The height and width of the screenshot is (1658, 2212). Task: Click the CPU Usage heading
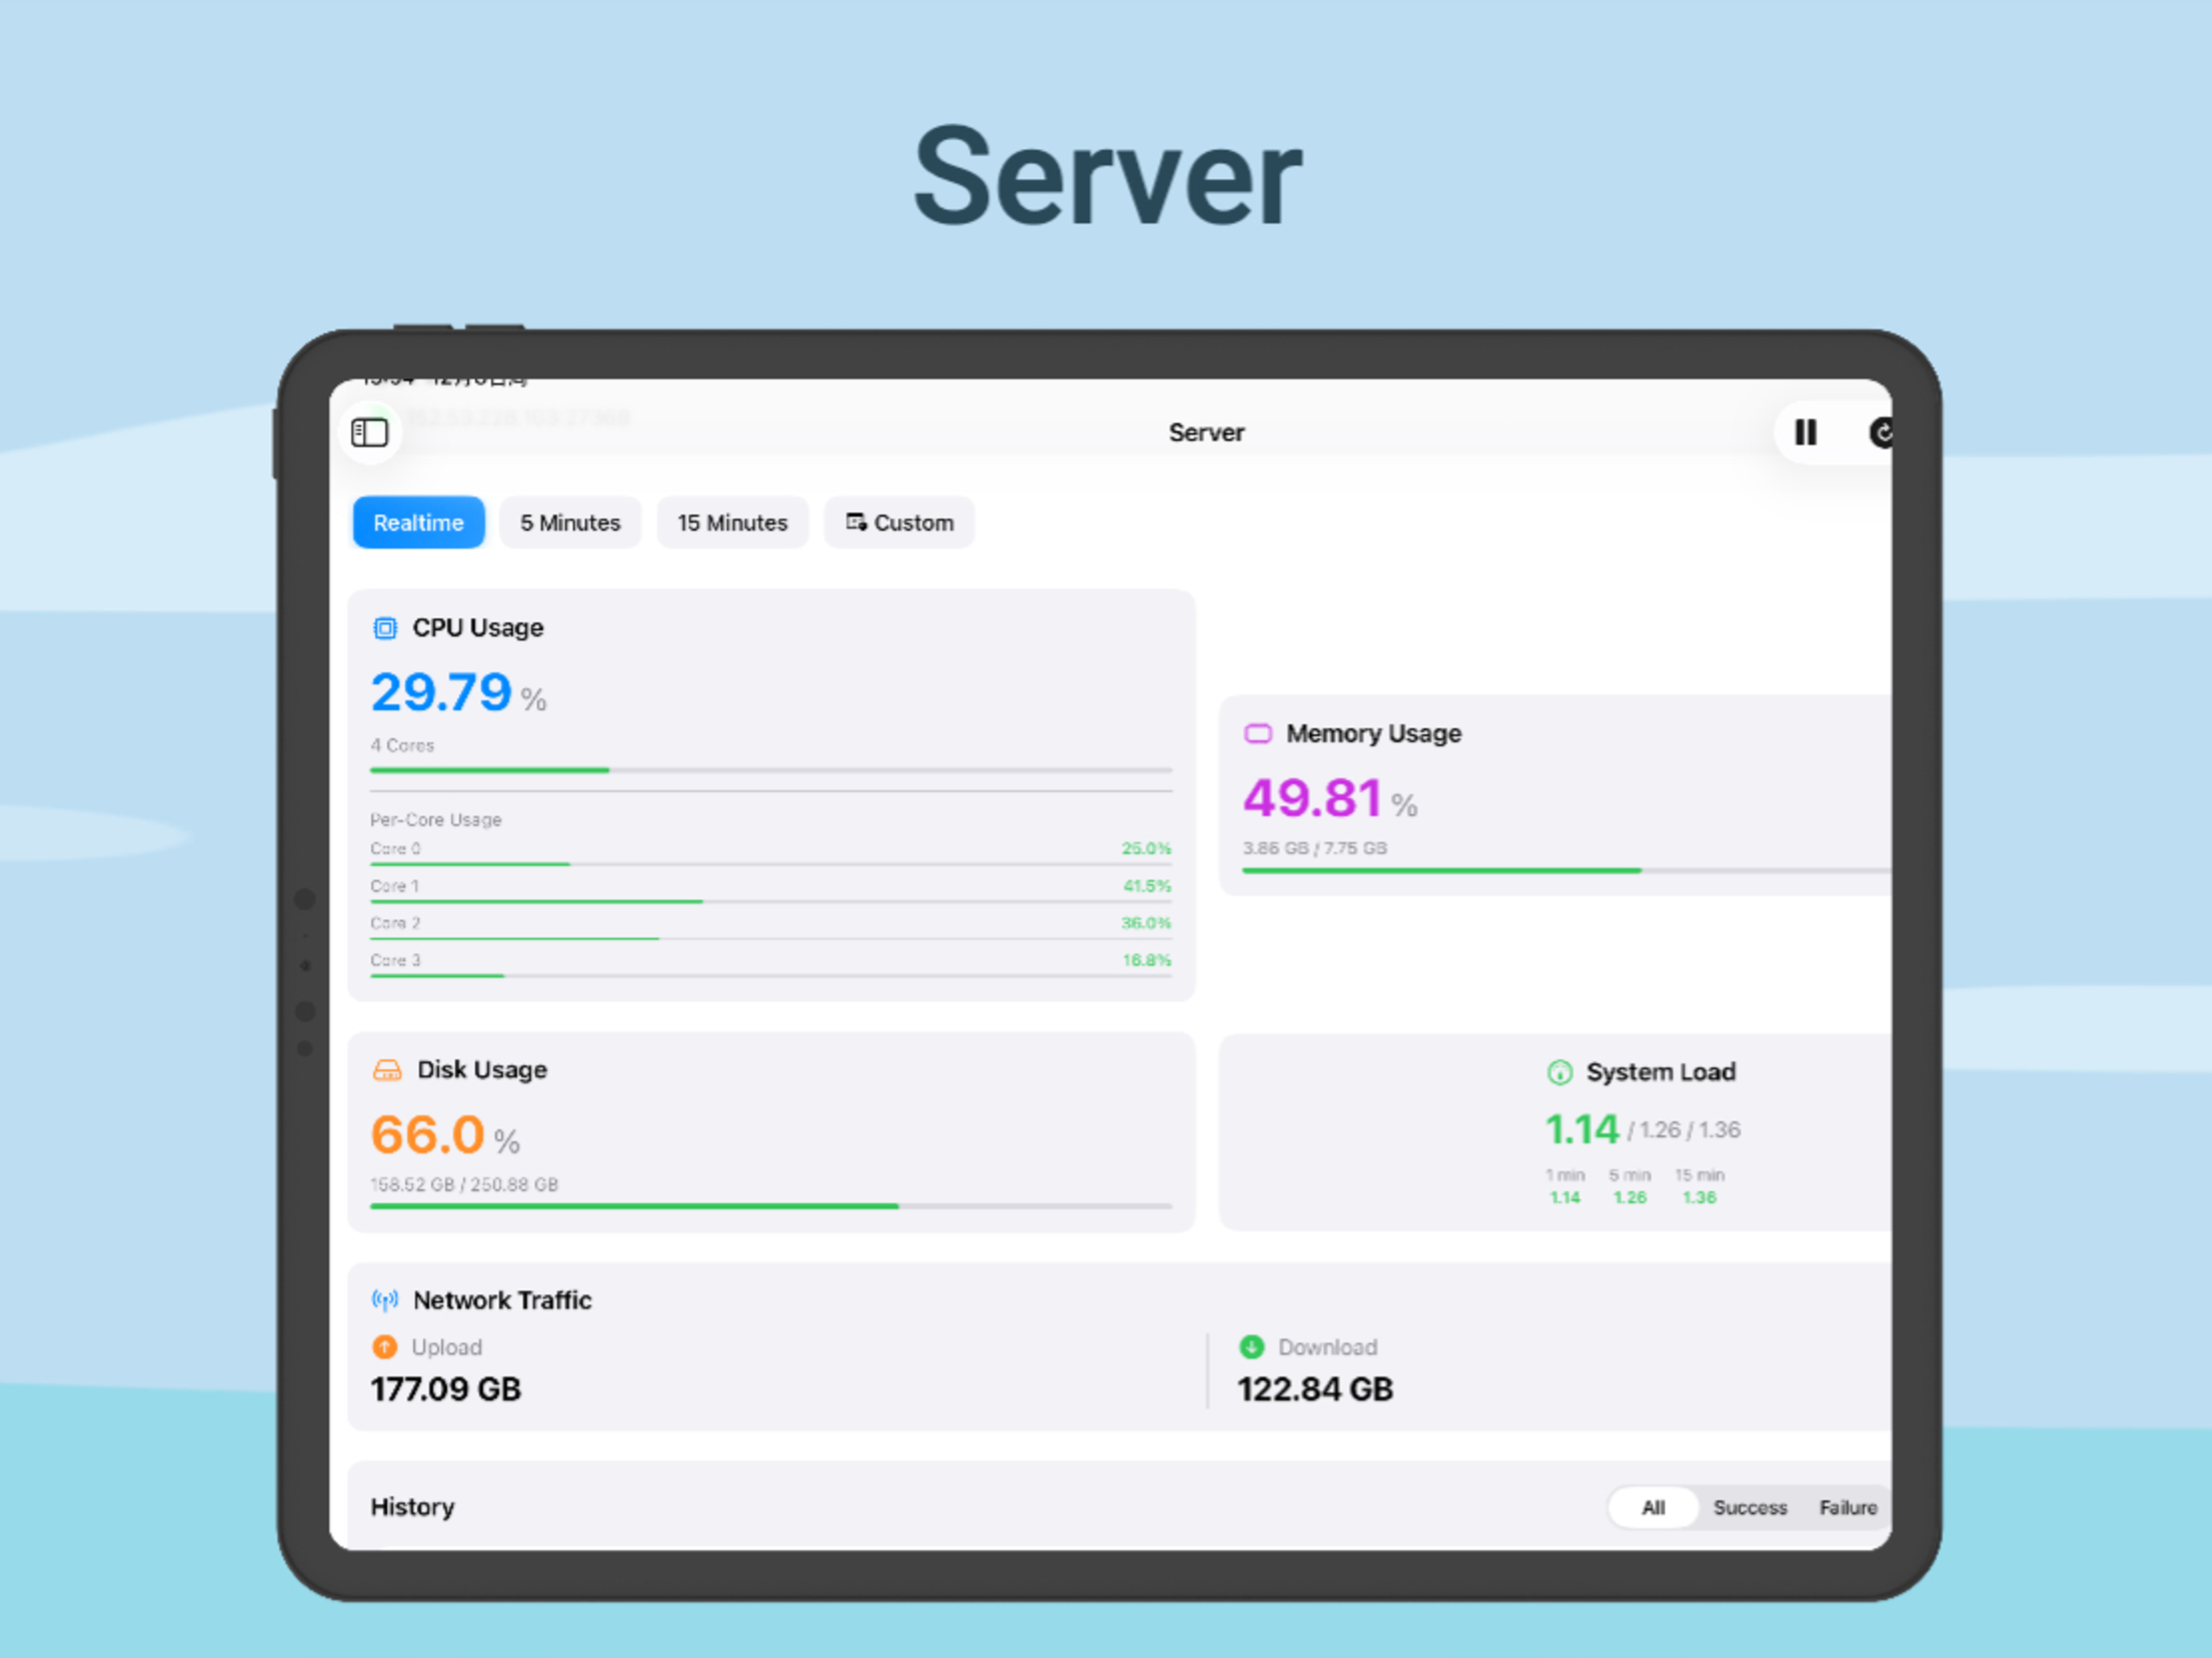coord(478,628)
